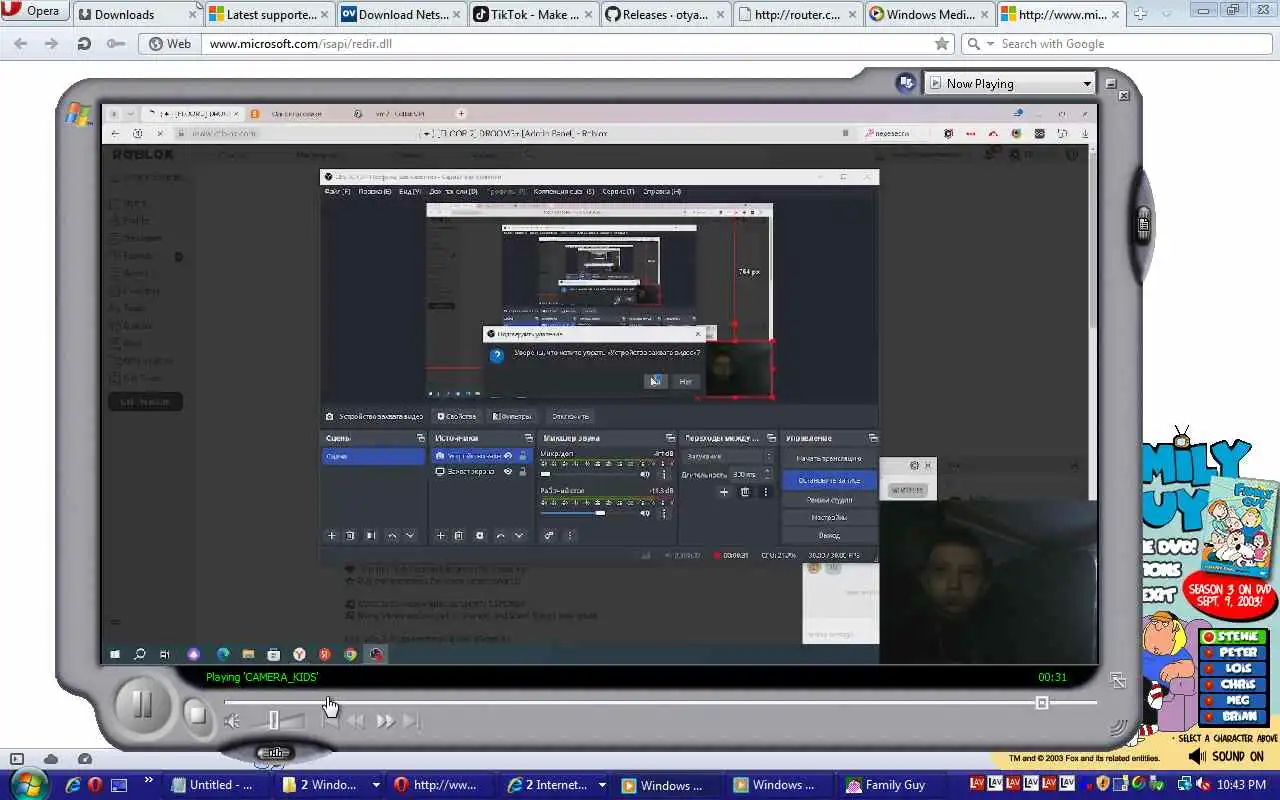Screen dimensions: 1280x800
Task: Click the Show Desktop quick launch icon
Action: (x=119, y=785)
